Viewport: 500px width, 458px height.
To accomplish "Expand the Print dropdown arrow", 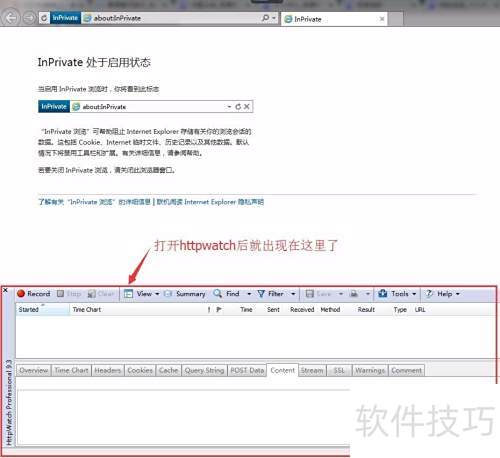I will click(368, 294).
